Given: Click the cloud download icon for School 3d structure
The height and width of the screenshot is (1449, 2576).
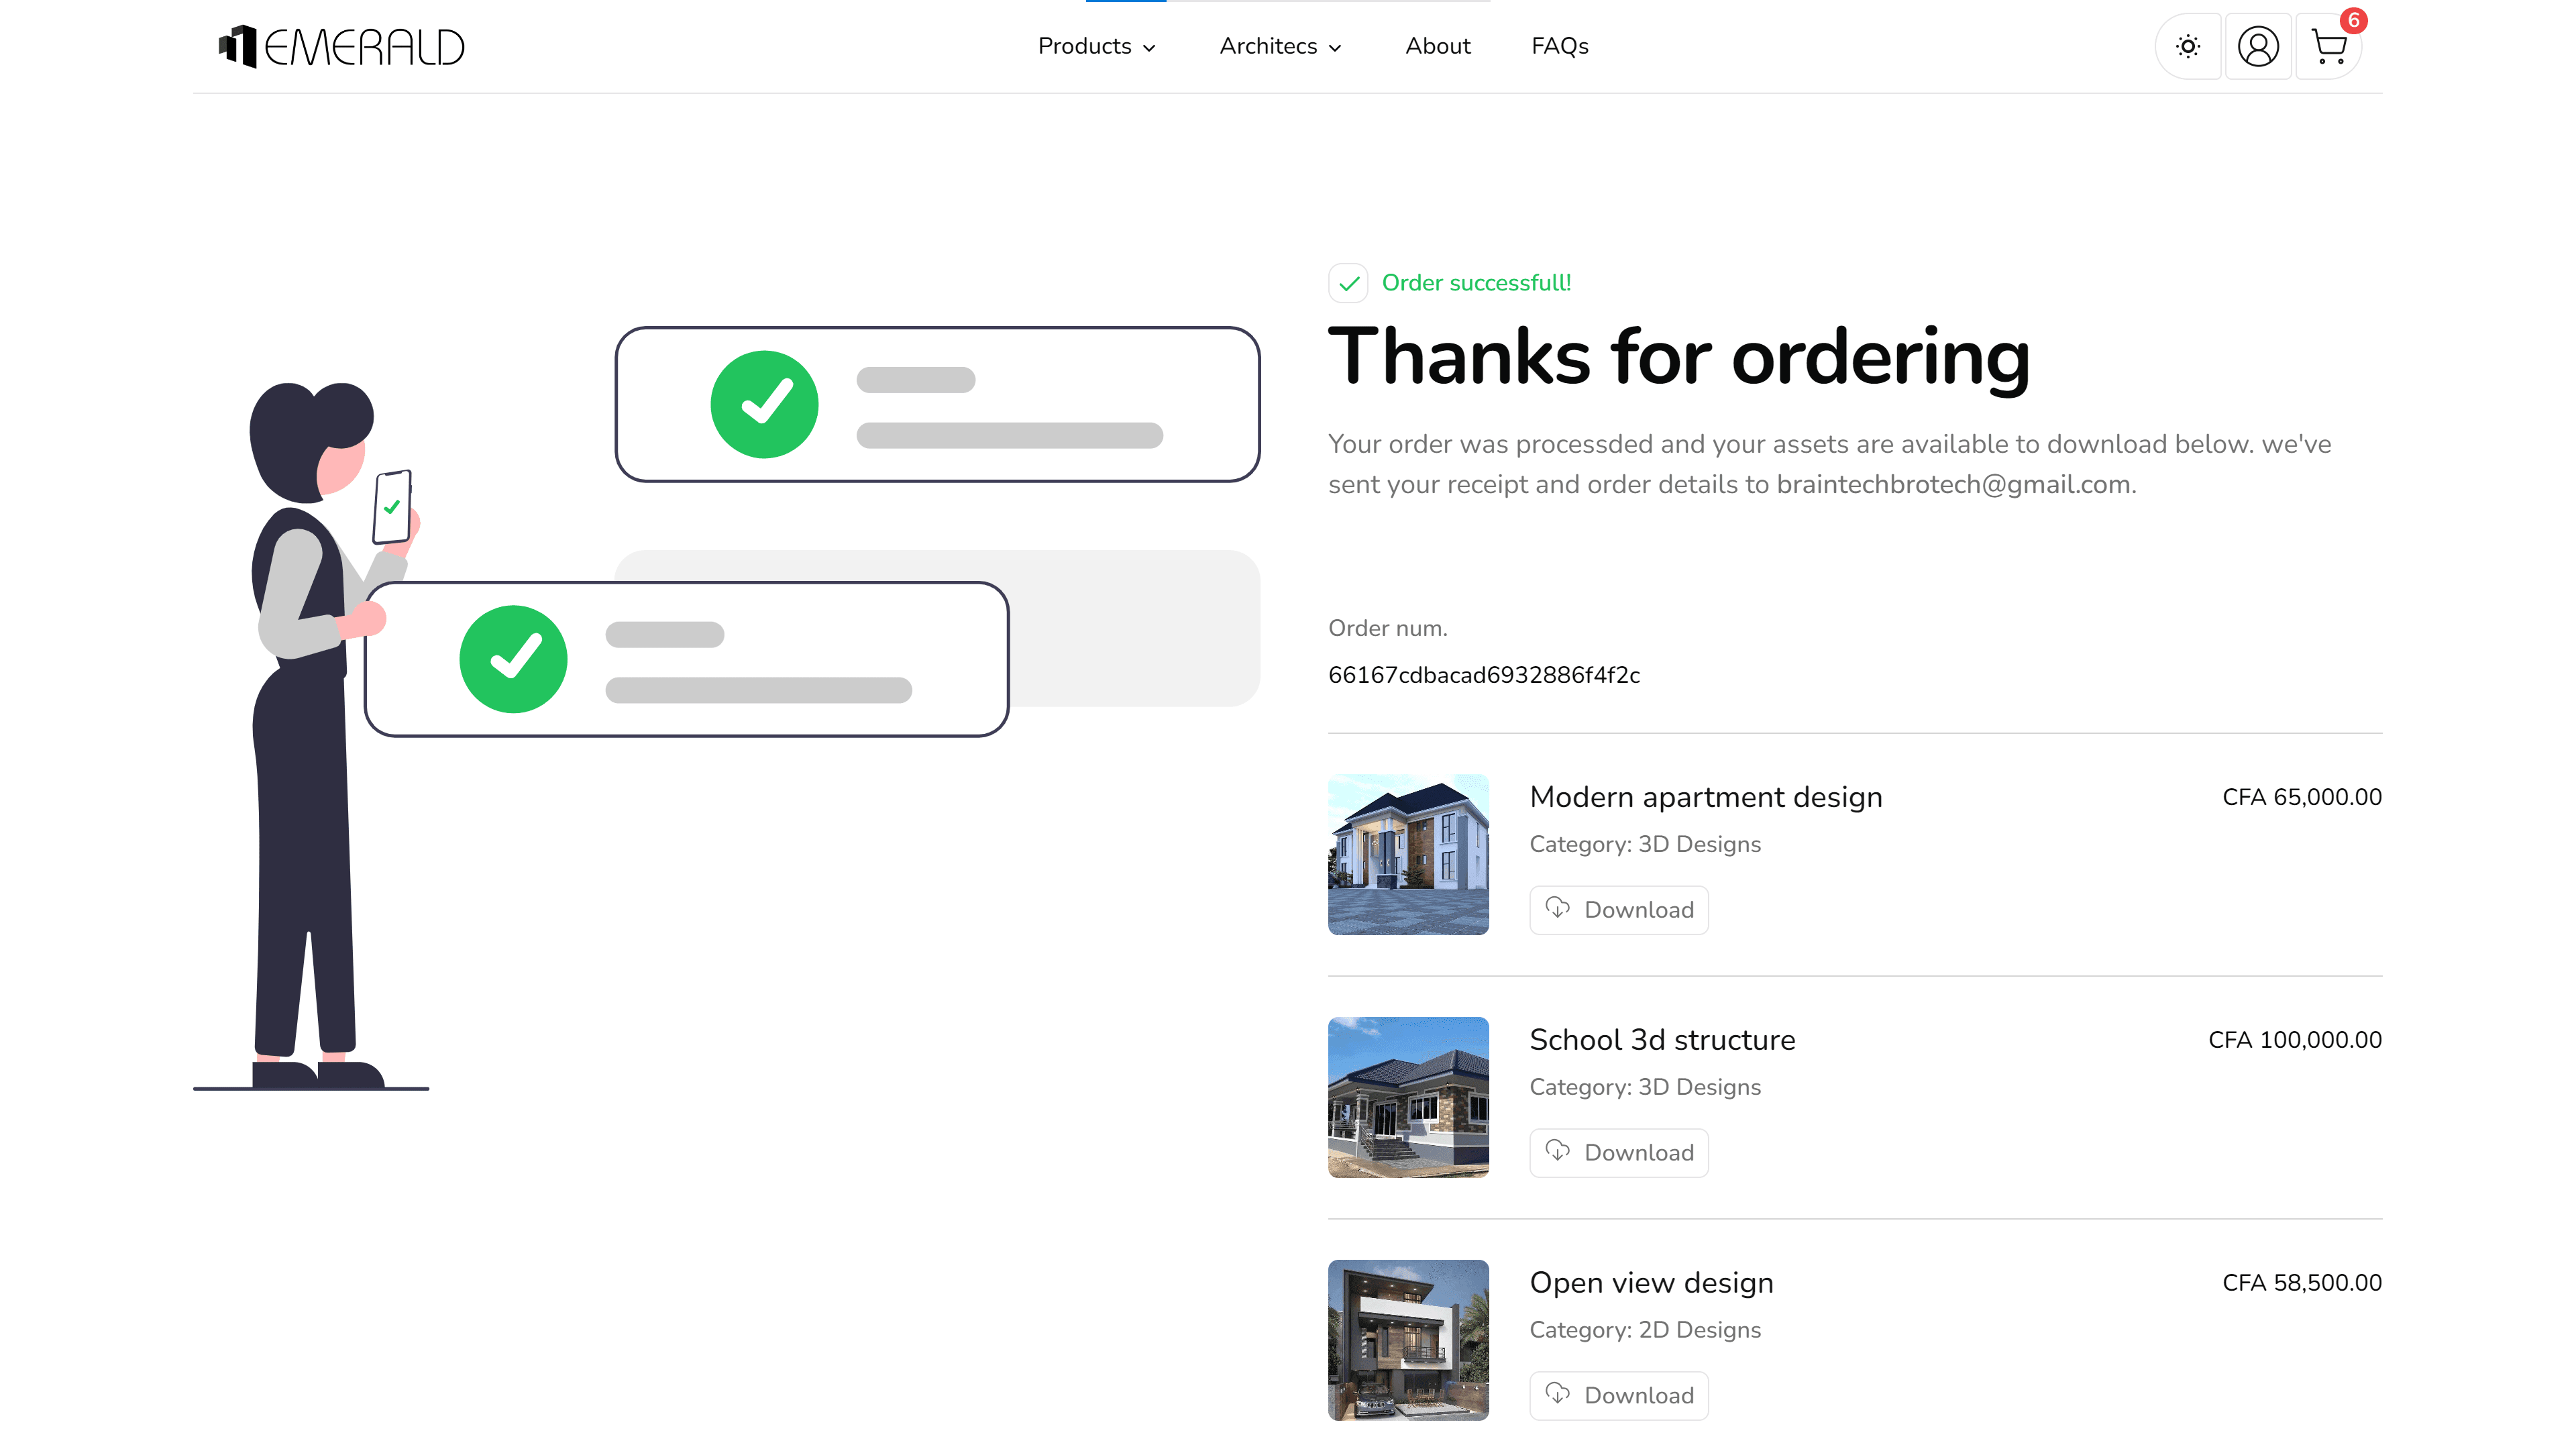Looking at the screenshot, I should 1557,1151.
